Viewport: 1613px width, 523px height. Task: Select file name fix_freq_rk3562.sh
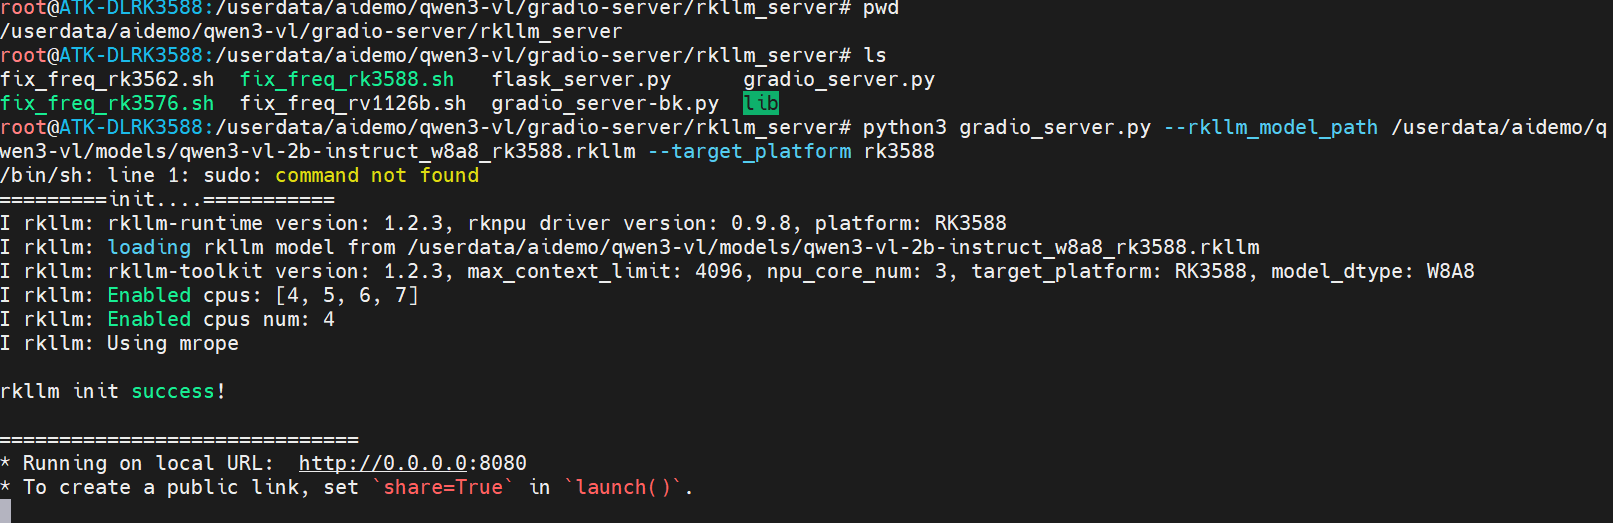tap(107, 79)
